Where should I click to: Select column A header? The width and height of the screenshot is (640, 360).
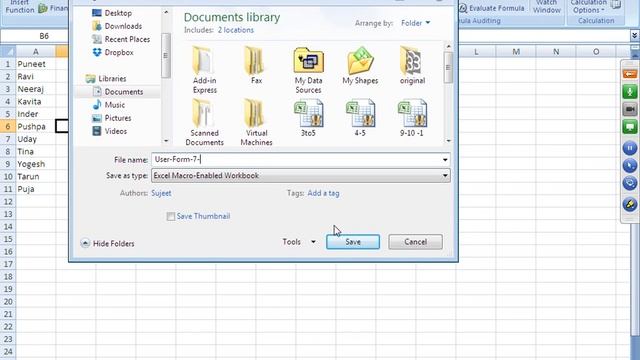coord(36,51)
